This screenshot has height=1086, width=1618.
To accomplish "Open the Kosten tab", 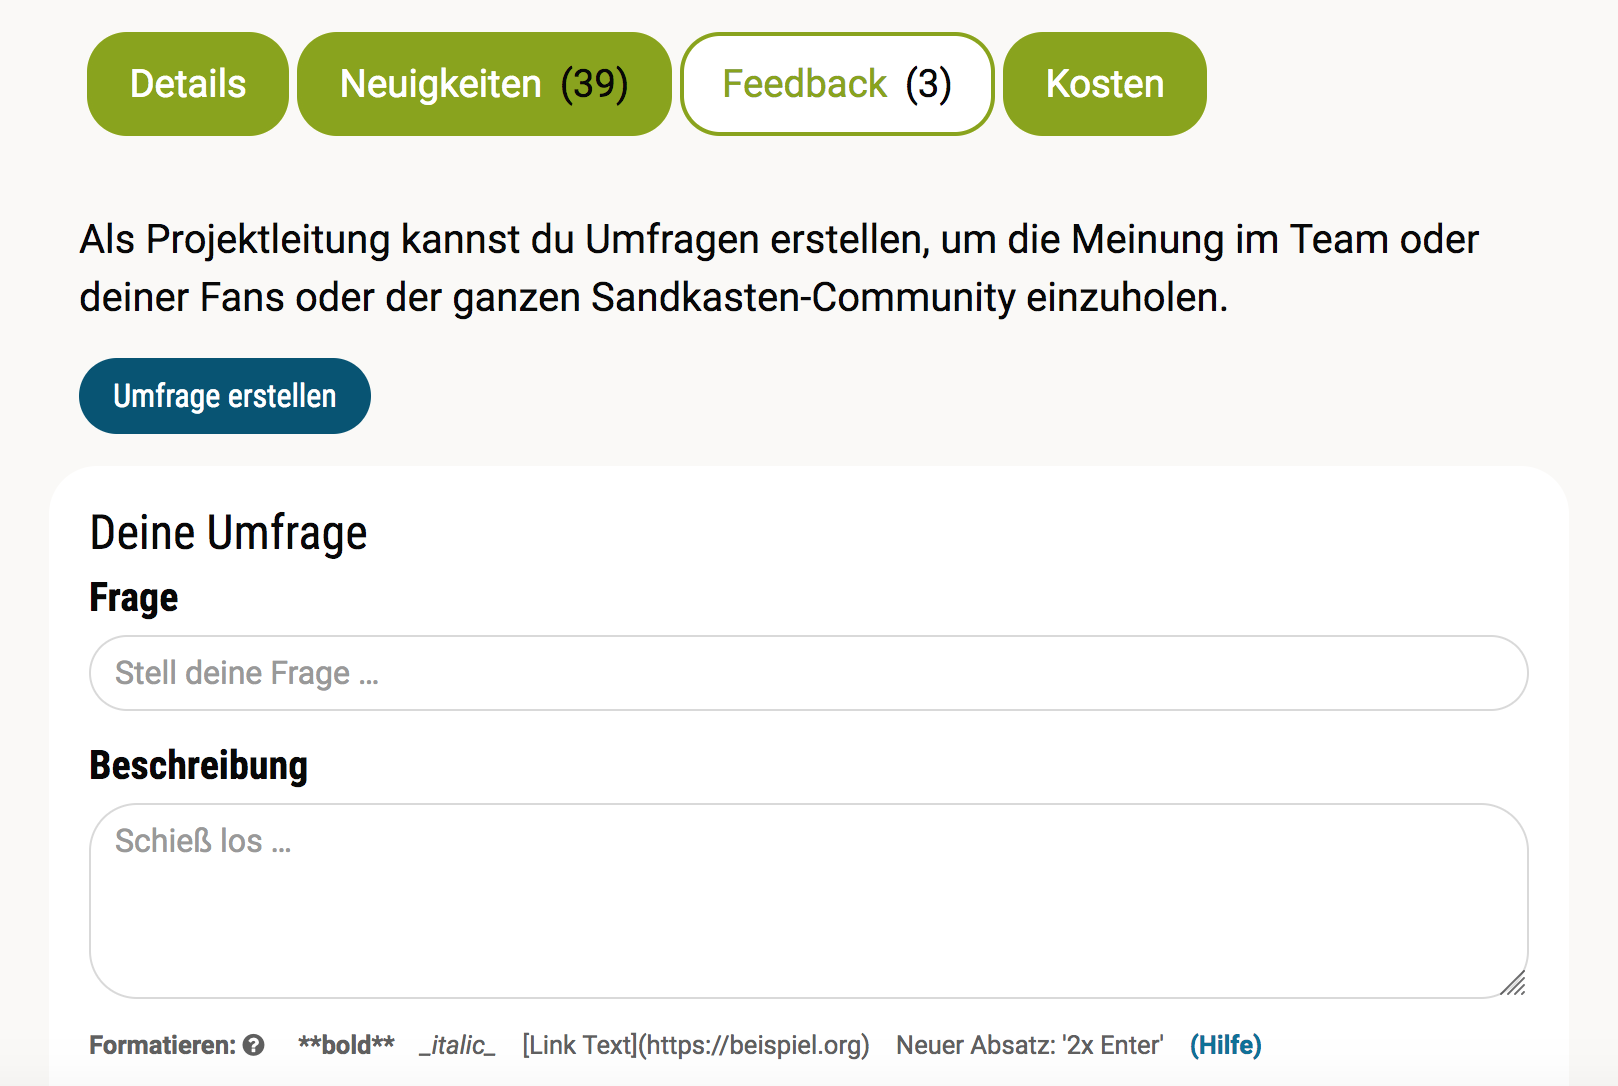I will [x=1104, y=84].
